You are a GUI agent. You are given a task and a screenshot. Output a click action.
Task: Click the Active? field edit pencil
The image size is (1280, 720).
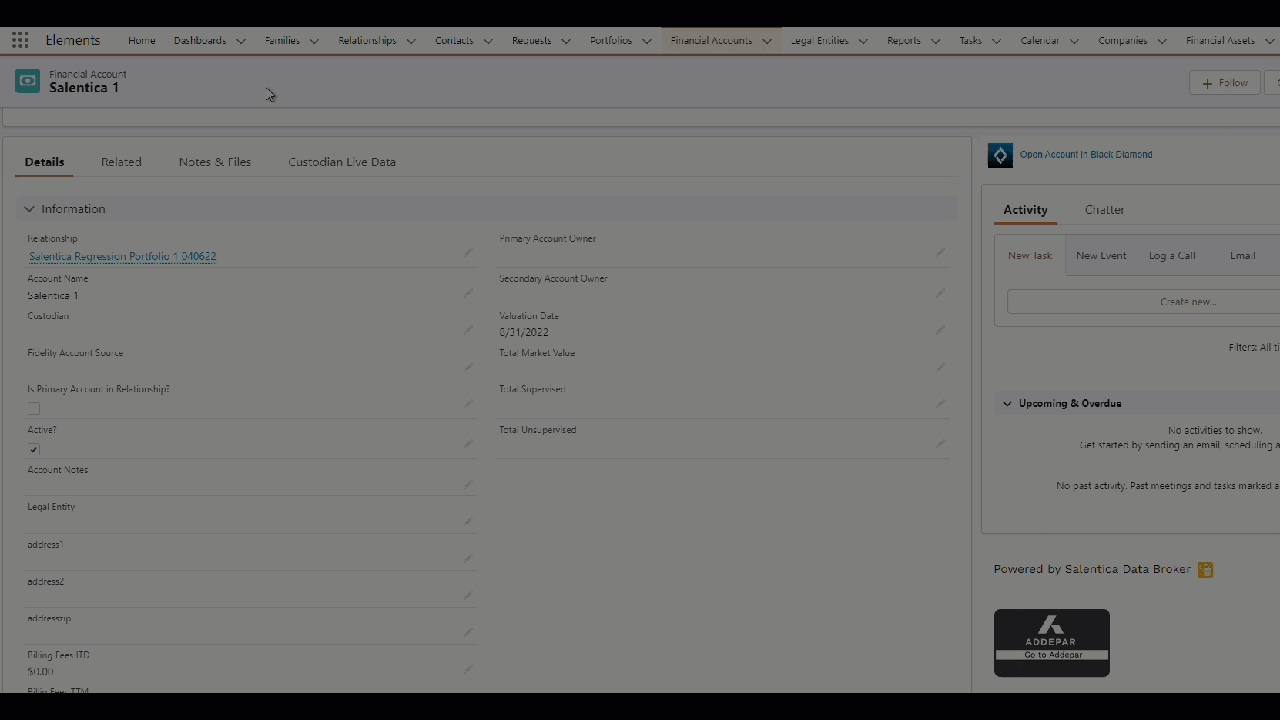pos(468,444)
